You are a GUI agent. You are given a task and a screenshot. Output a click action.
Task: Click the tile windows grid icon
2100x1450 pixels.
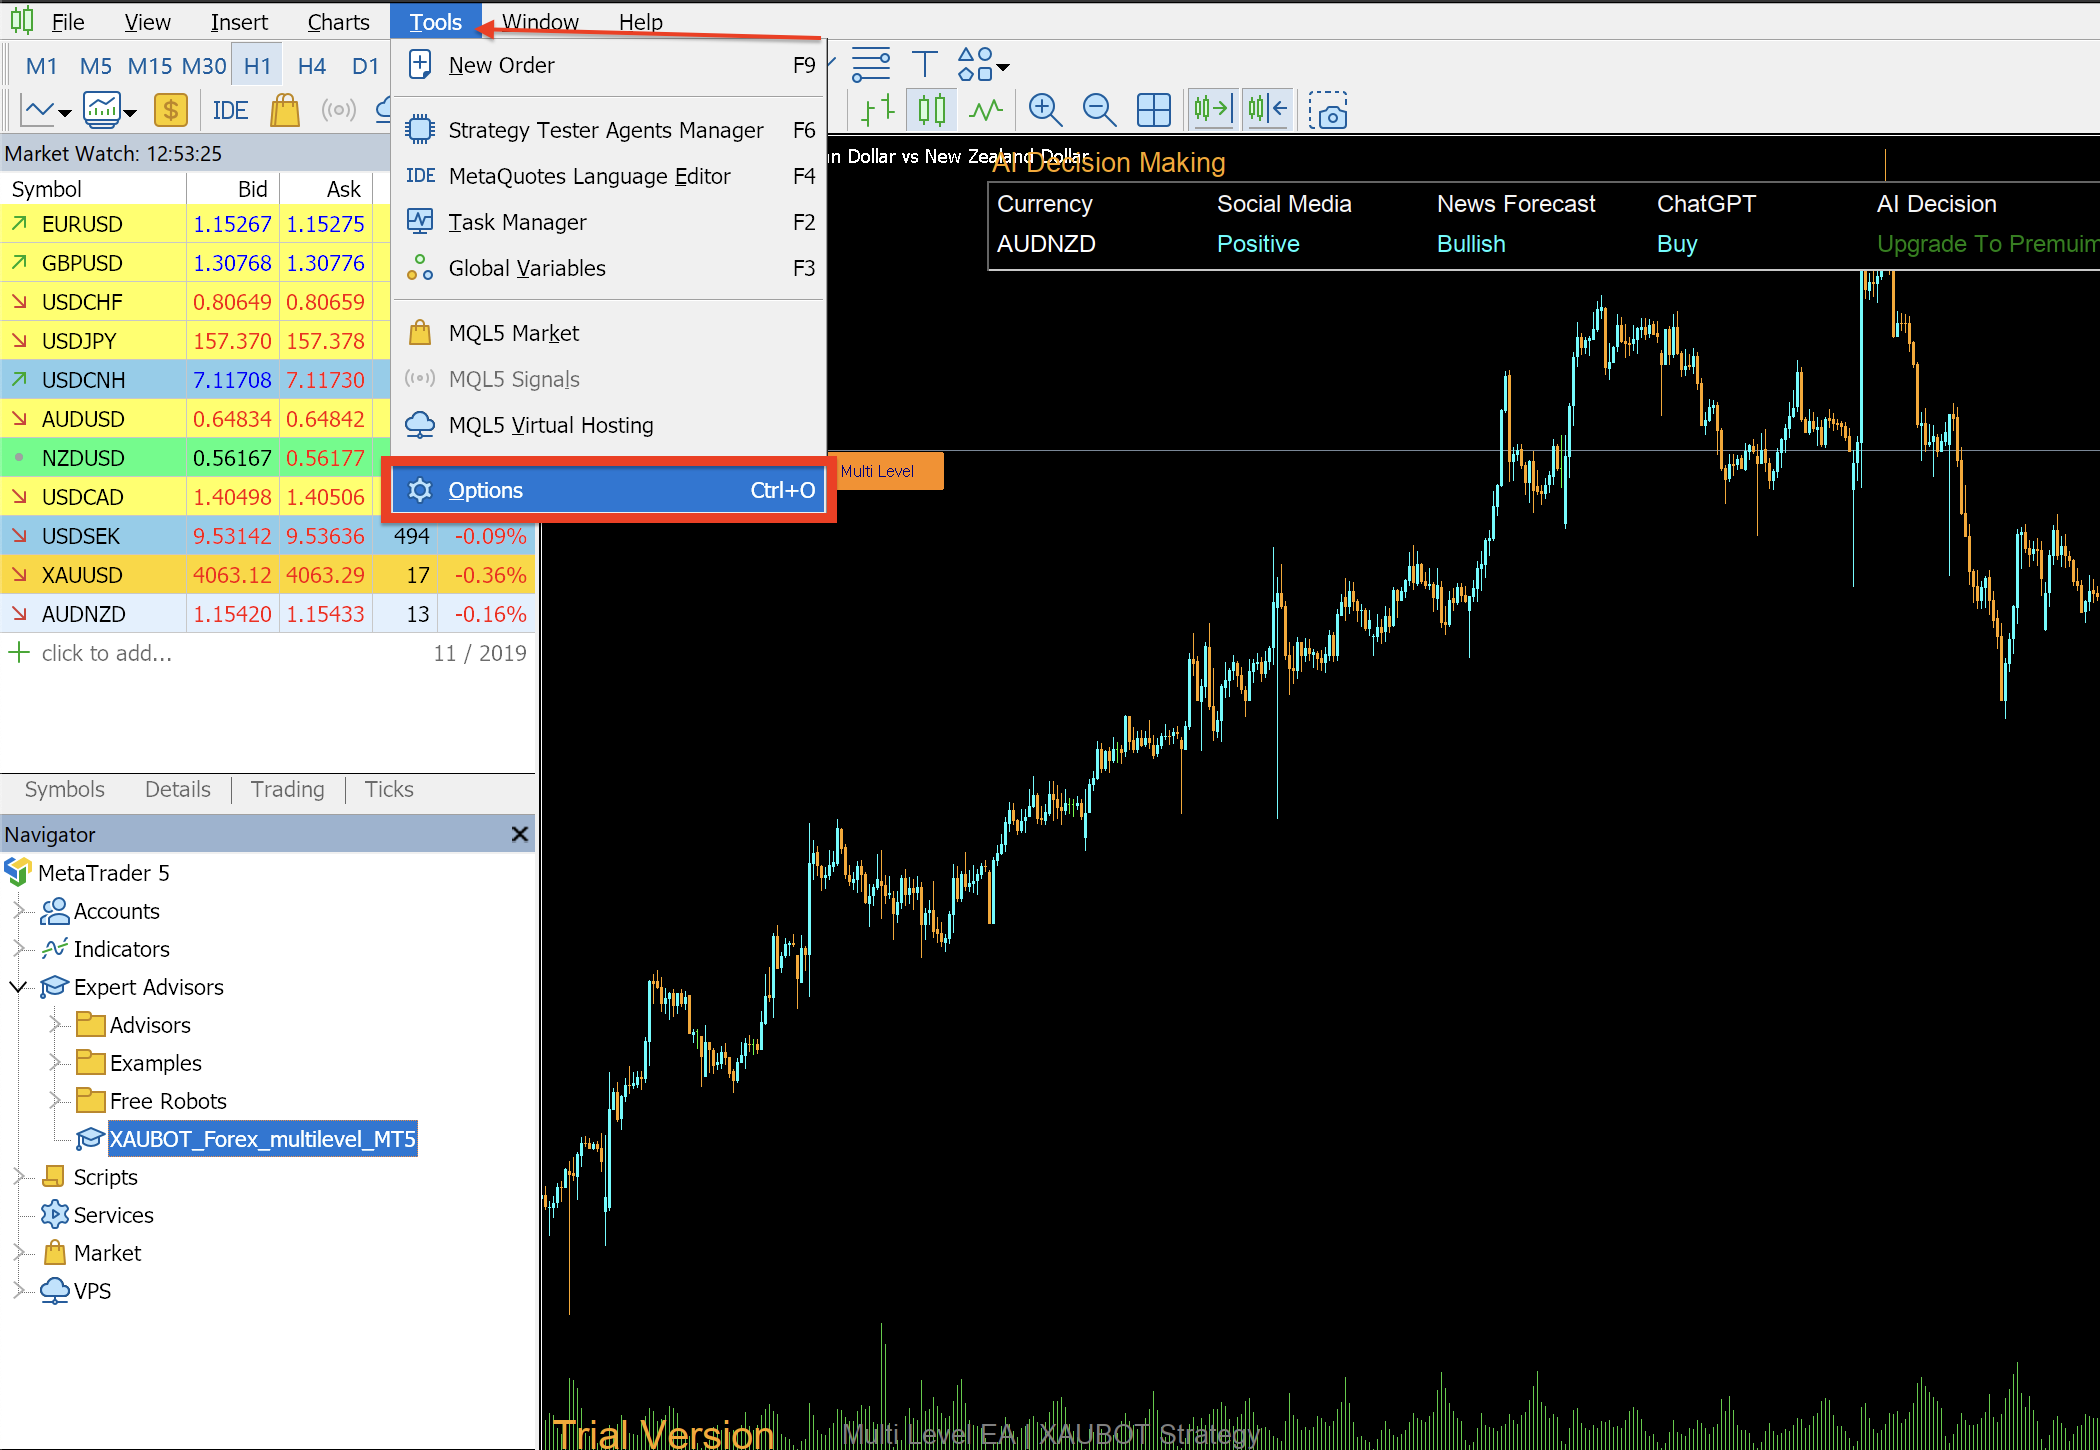pos(1153,109)
